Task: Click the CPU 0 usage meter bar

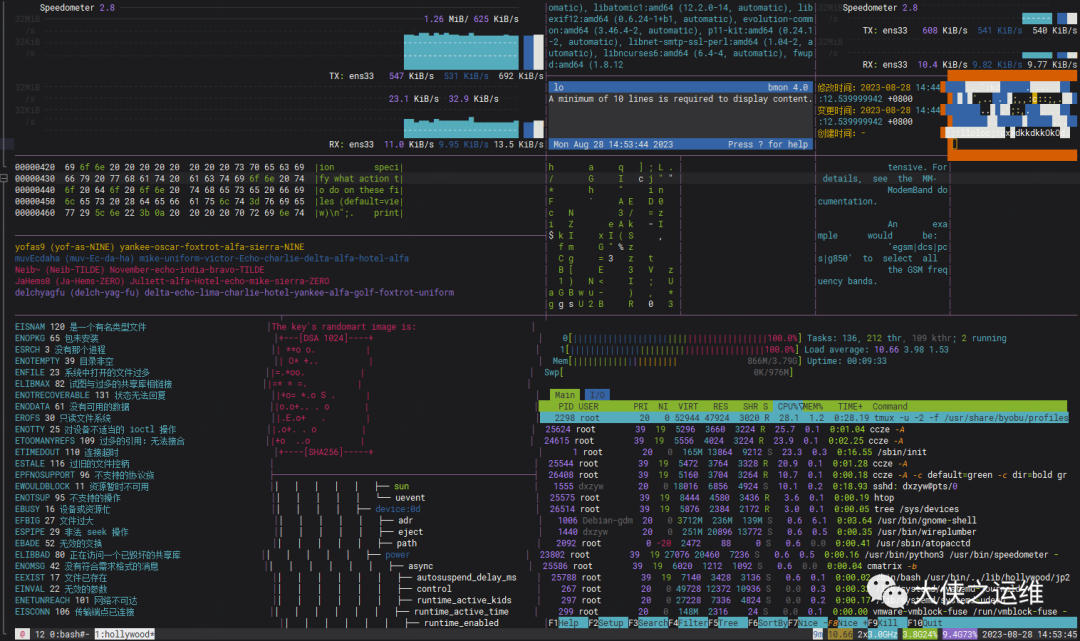Action: [x=680, y=338]
